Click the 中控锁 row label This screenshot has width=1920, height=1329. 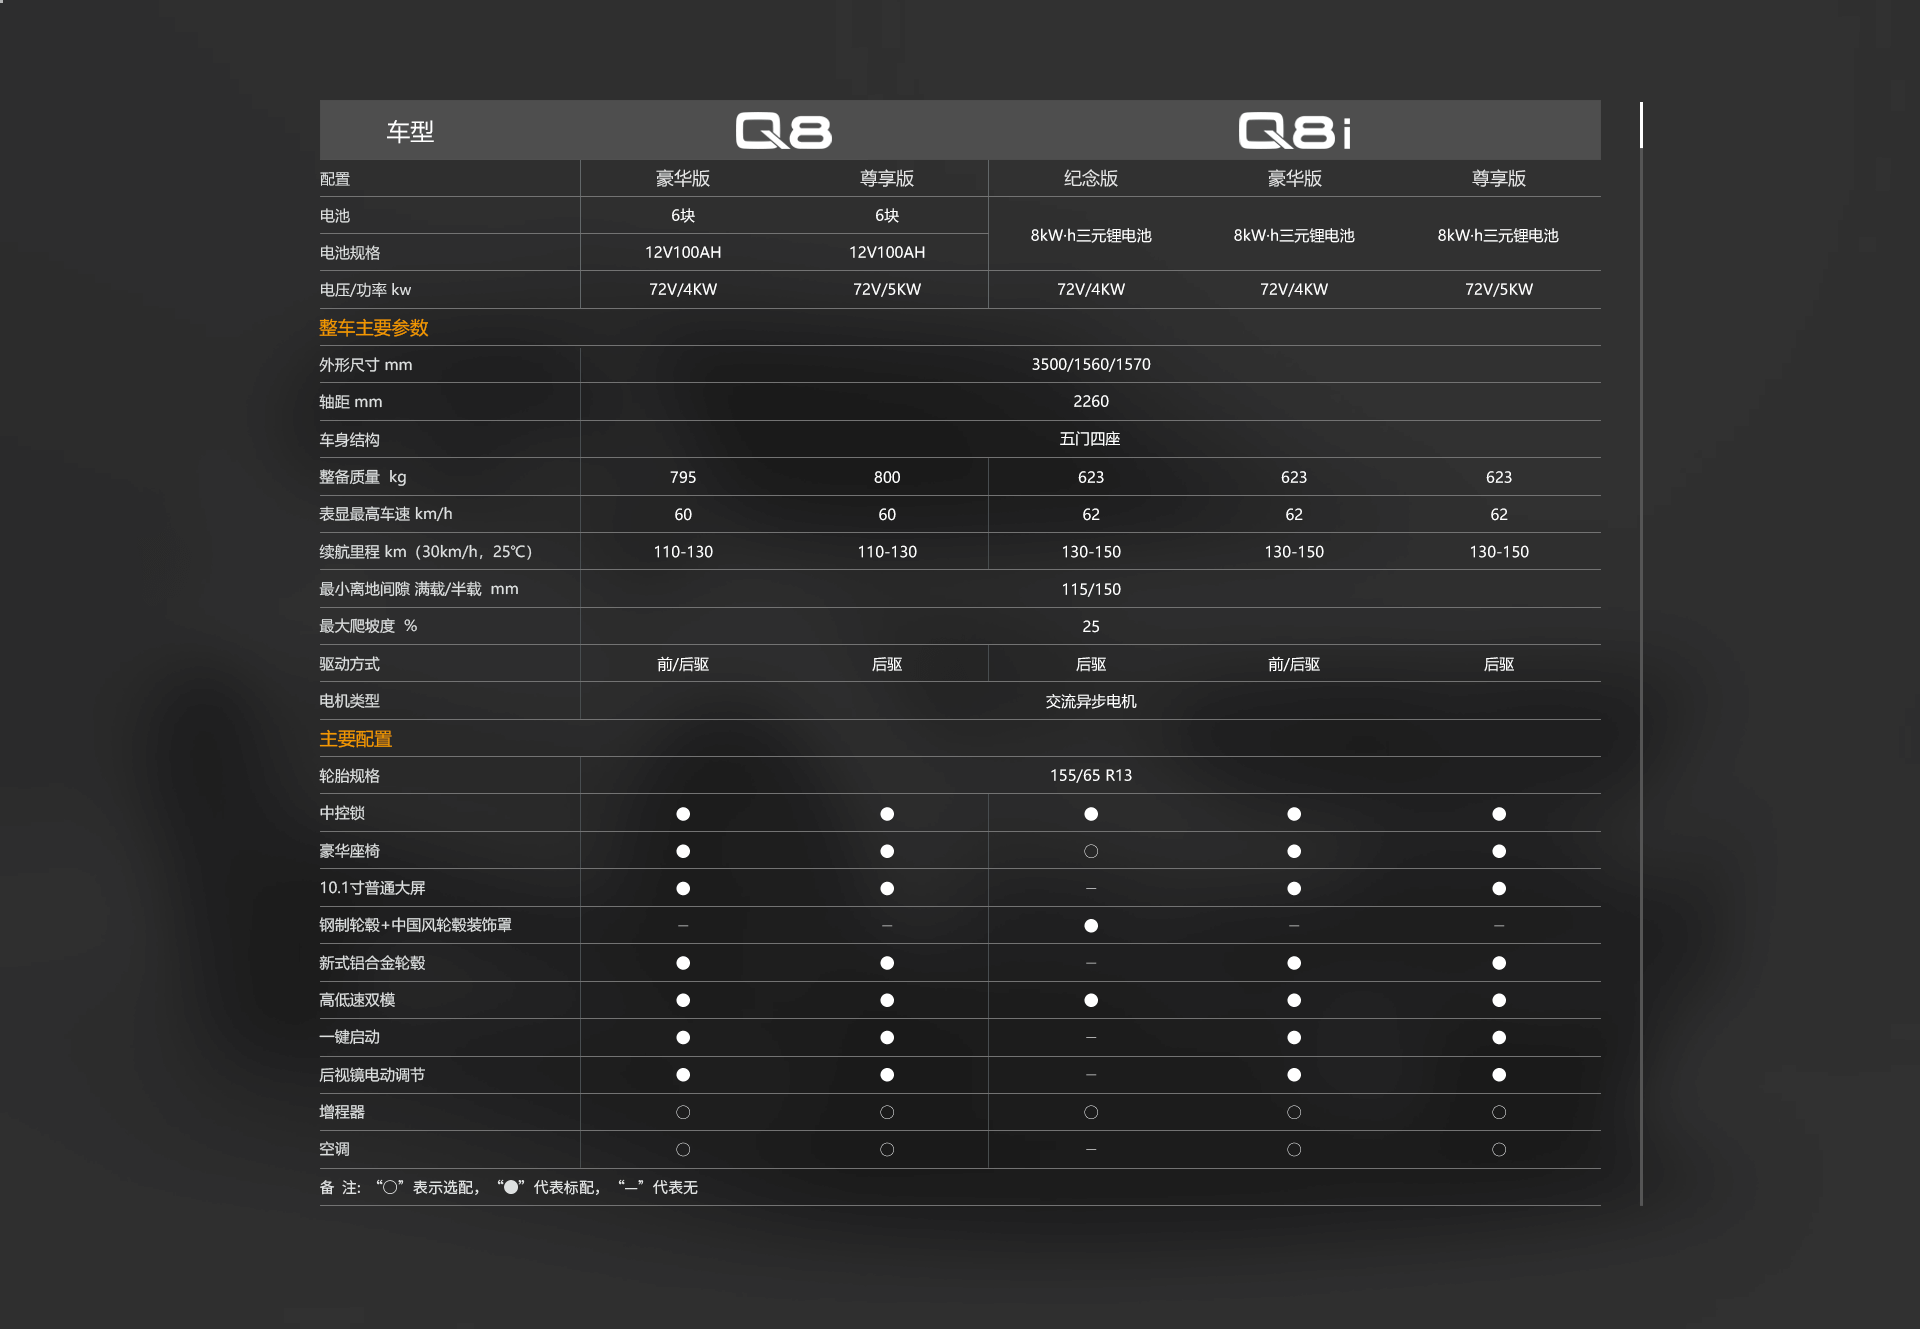coord(342,813)
